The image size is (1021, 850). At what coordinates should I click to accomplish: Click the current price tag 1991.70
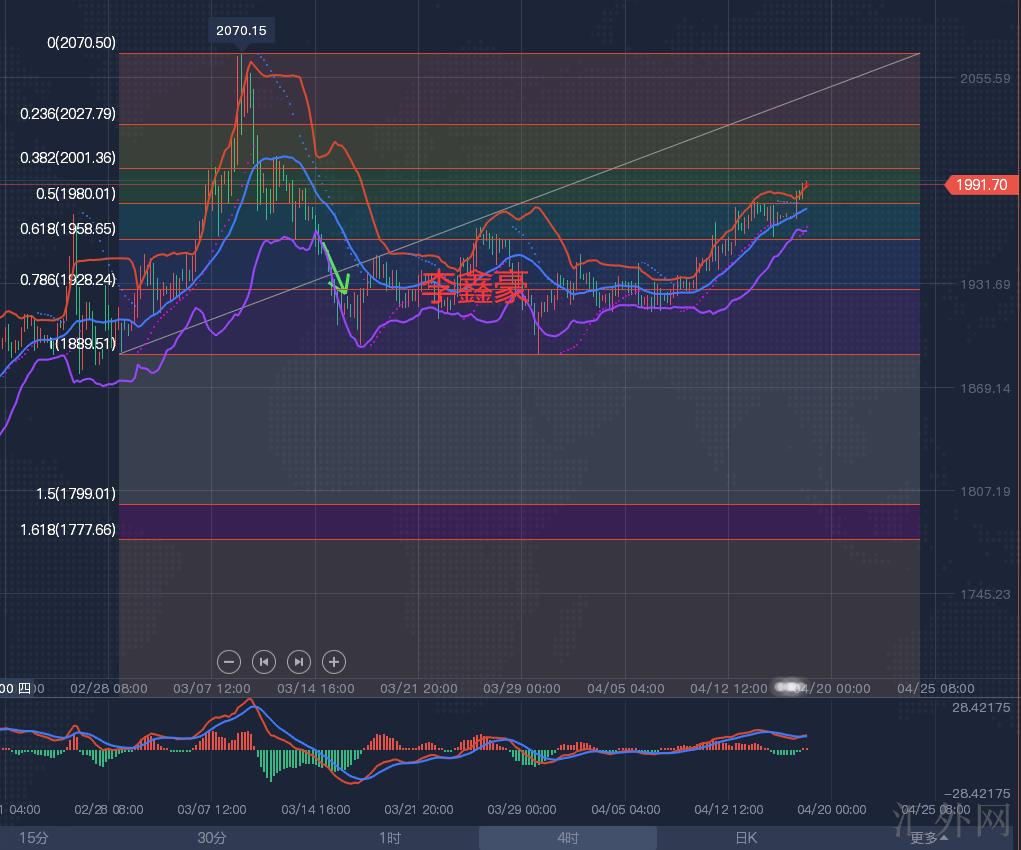click(982, 185)
